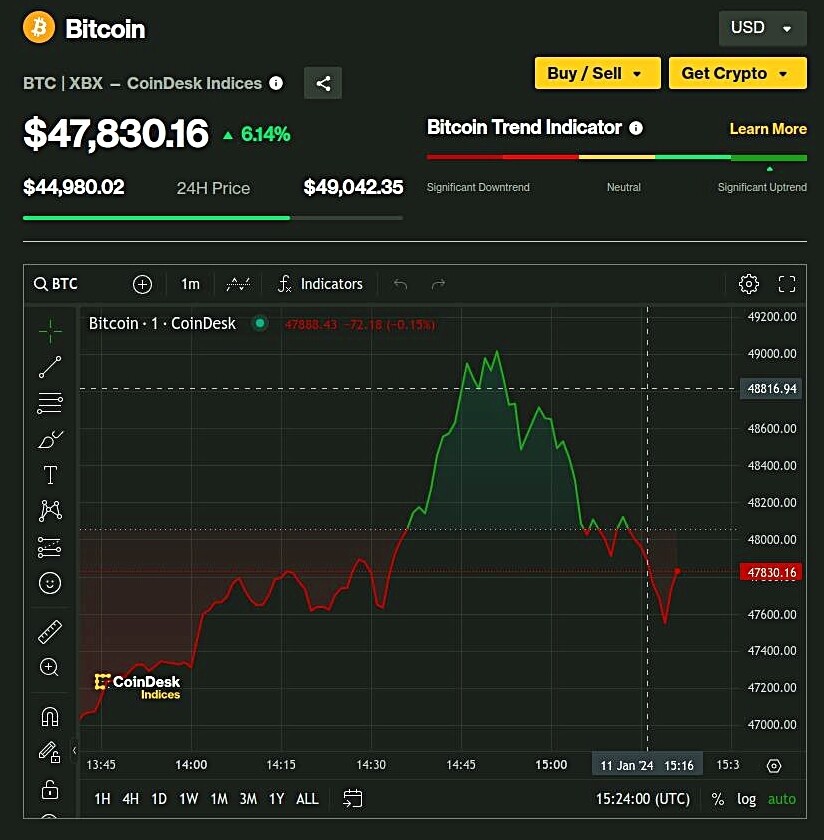This screenshot has height=840, width=824.
Task: Click the $44,980.02 24H low value
Action: pyautogui.click(x=73, y=187)
